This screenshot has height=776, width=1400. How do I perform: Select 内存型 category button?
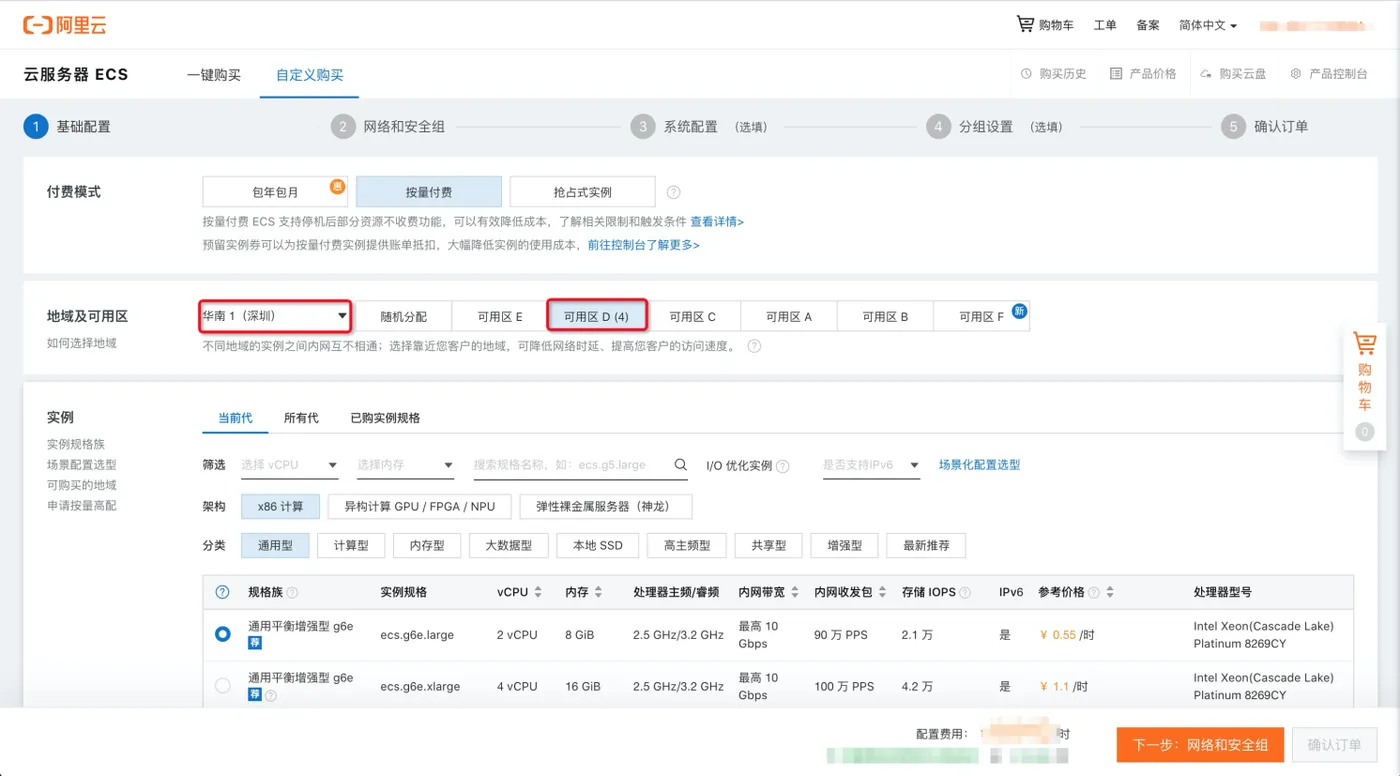tap(426, 546)
